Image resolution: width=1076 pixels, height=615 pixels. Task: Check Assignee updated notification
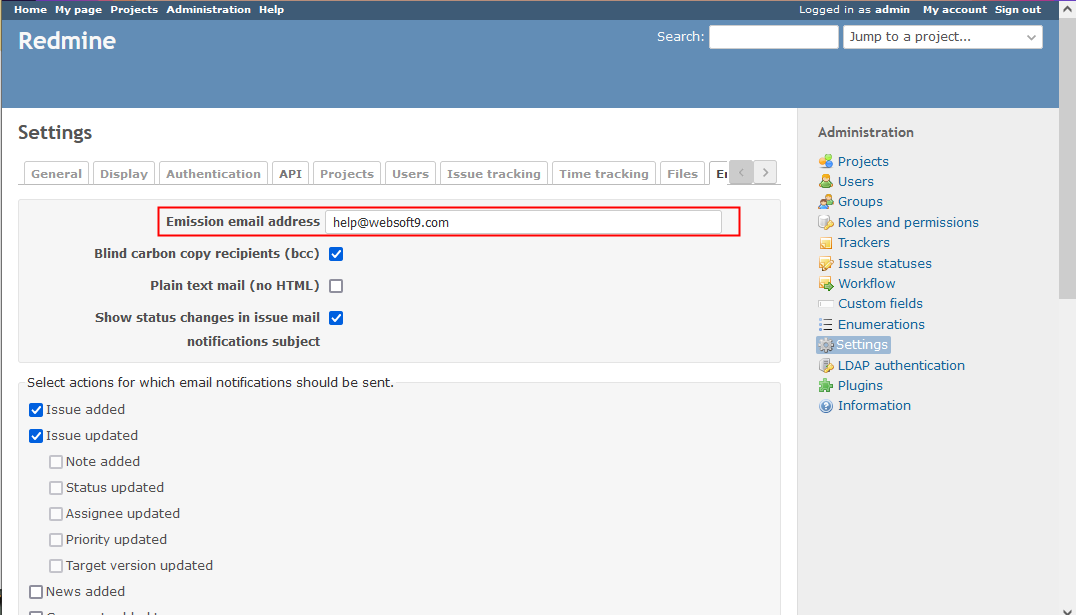(56, 514)
